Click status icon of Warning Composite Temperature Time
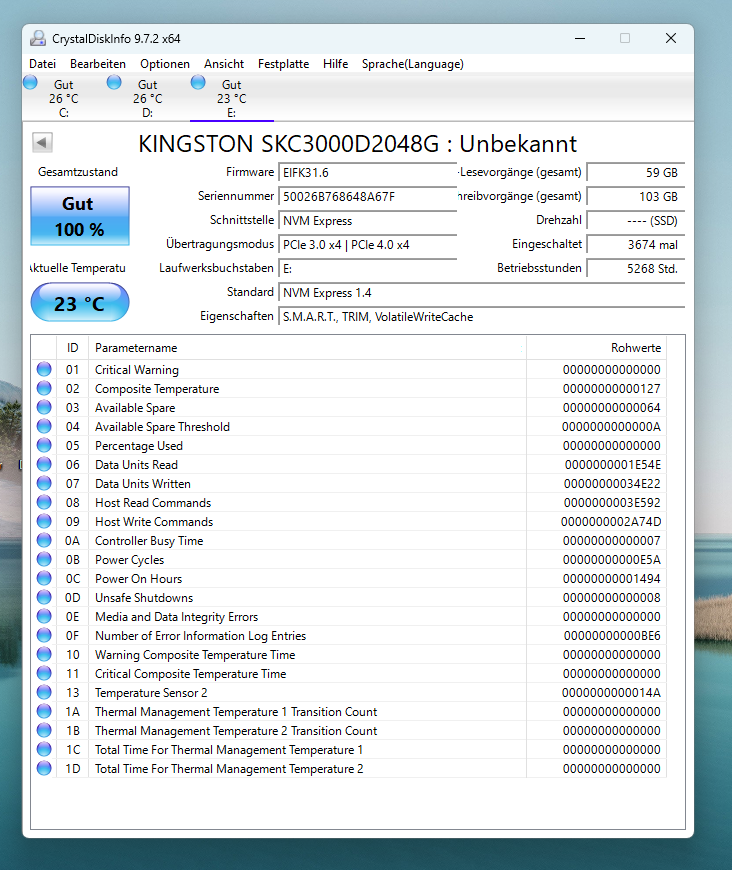 tap(44, 654)
